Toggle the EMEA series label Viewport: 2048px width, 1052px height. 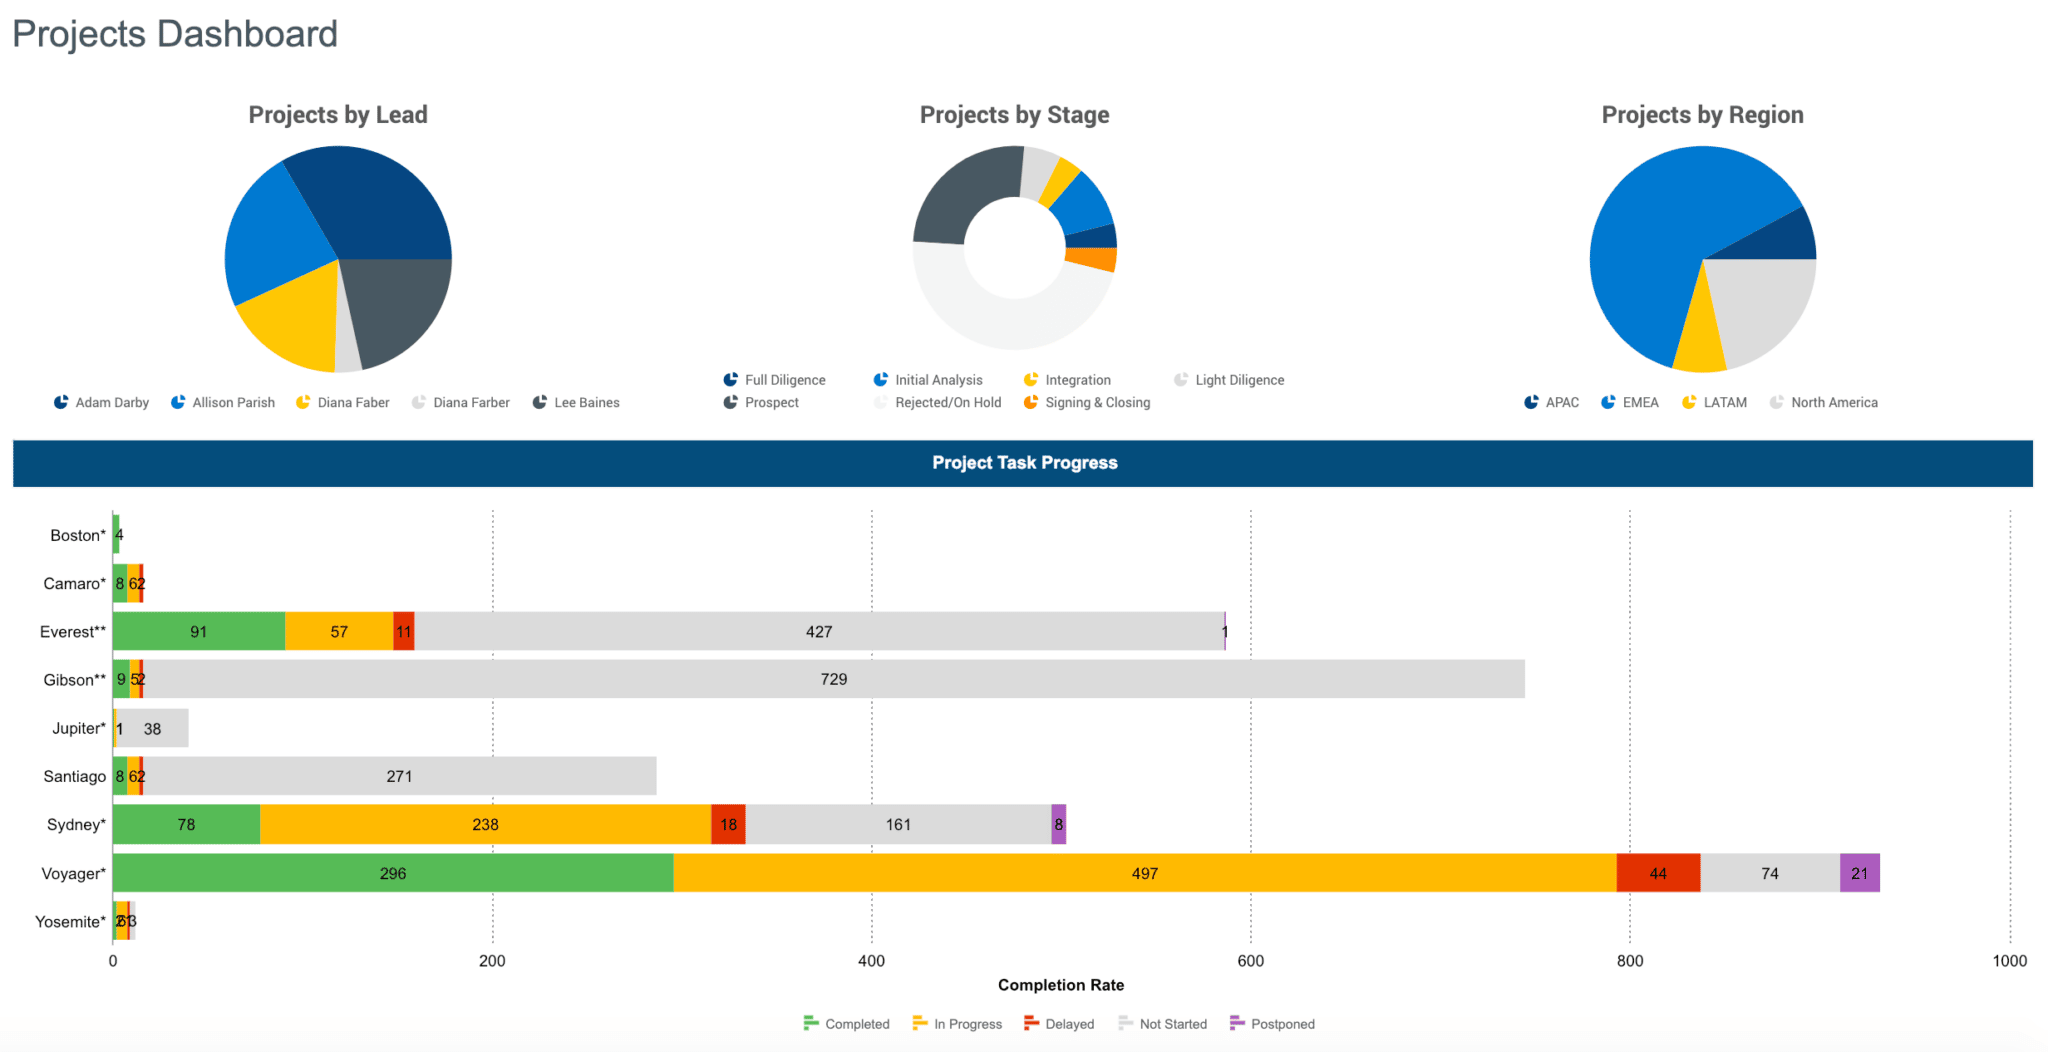(1640, 402)
